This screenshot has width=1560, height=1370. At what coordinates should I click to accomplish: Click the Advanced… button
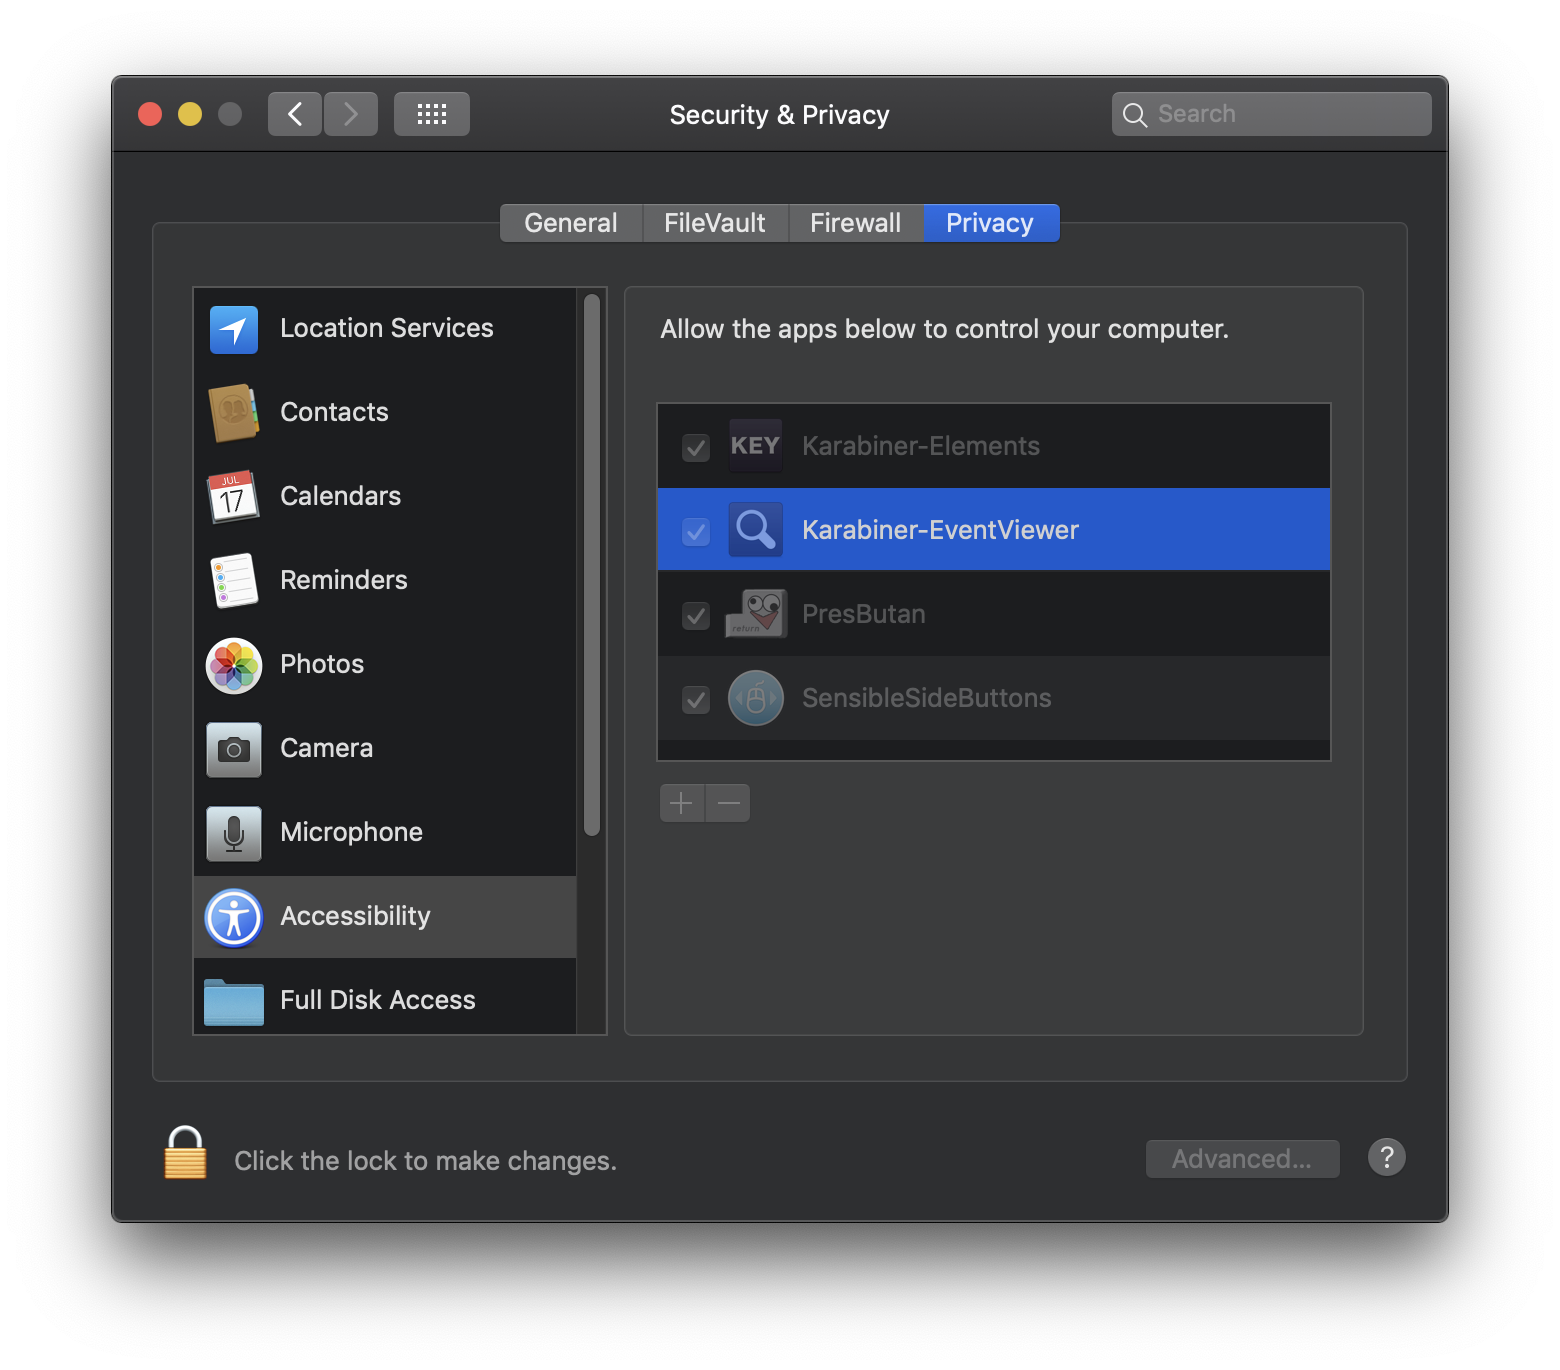coord(1242,1159)
